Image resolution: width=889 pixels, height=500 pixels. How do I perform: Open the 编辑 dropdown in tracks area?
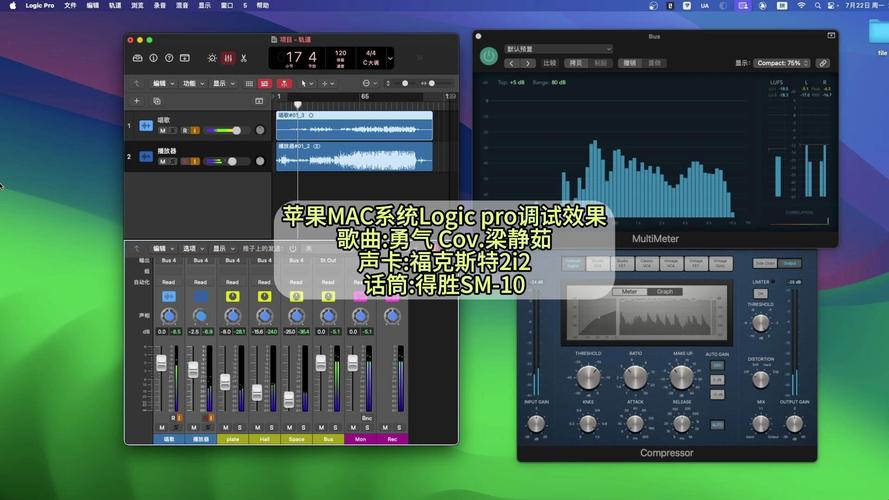tap(163, 83)
